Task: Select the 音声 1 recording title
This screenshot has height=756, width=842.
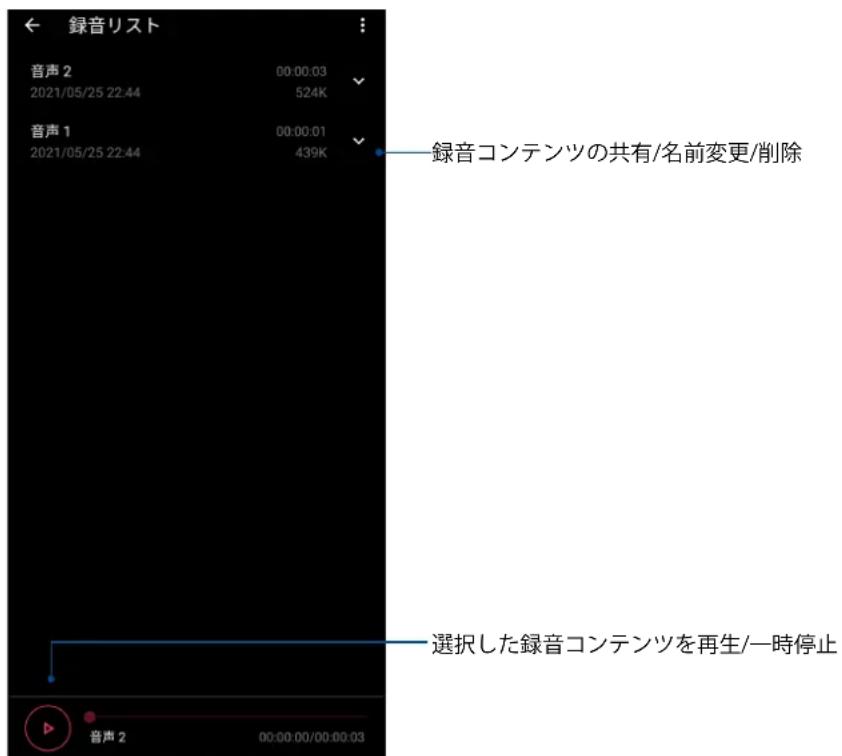Action: (50, 131)
